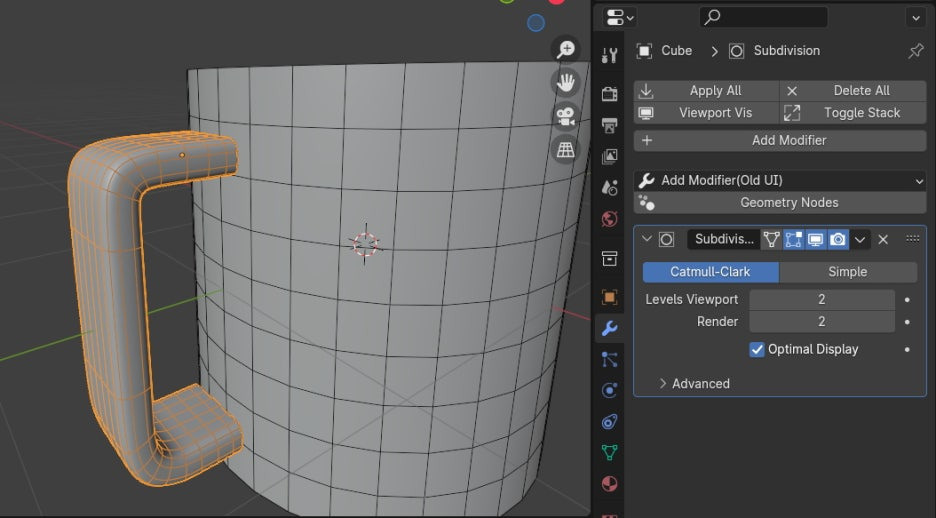
Task: Open the Particles properties tab
Action: (x=609, y=359)
